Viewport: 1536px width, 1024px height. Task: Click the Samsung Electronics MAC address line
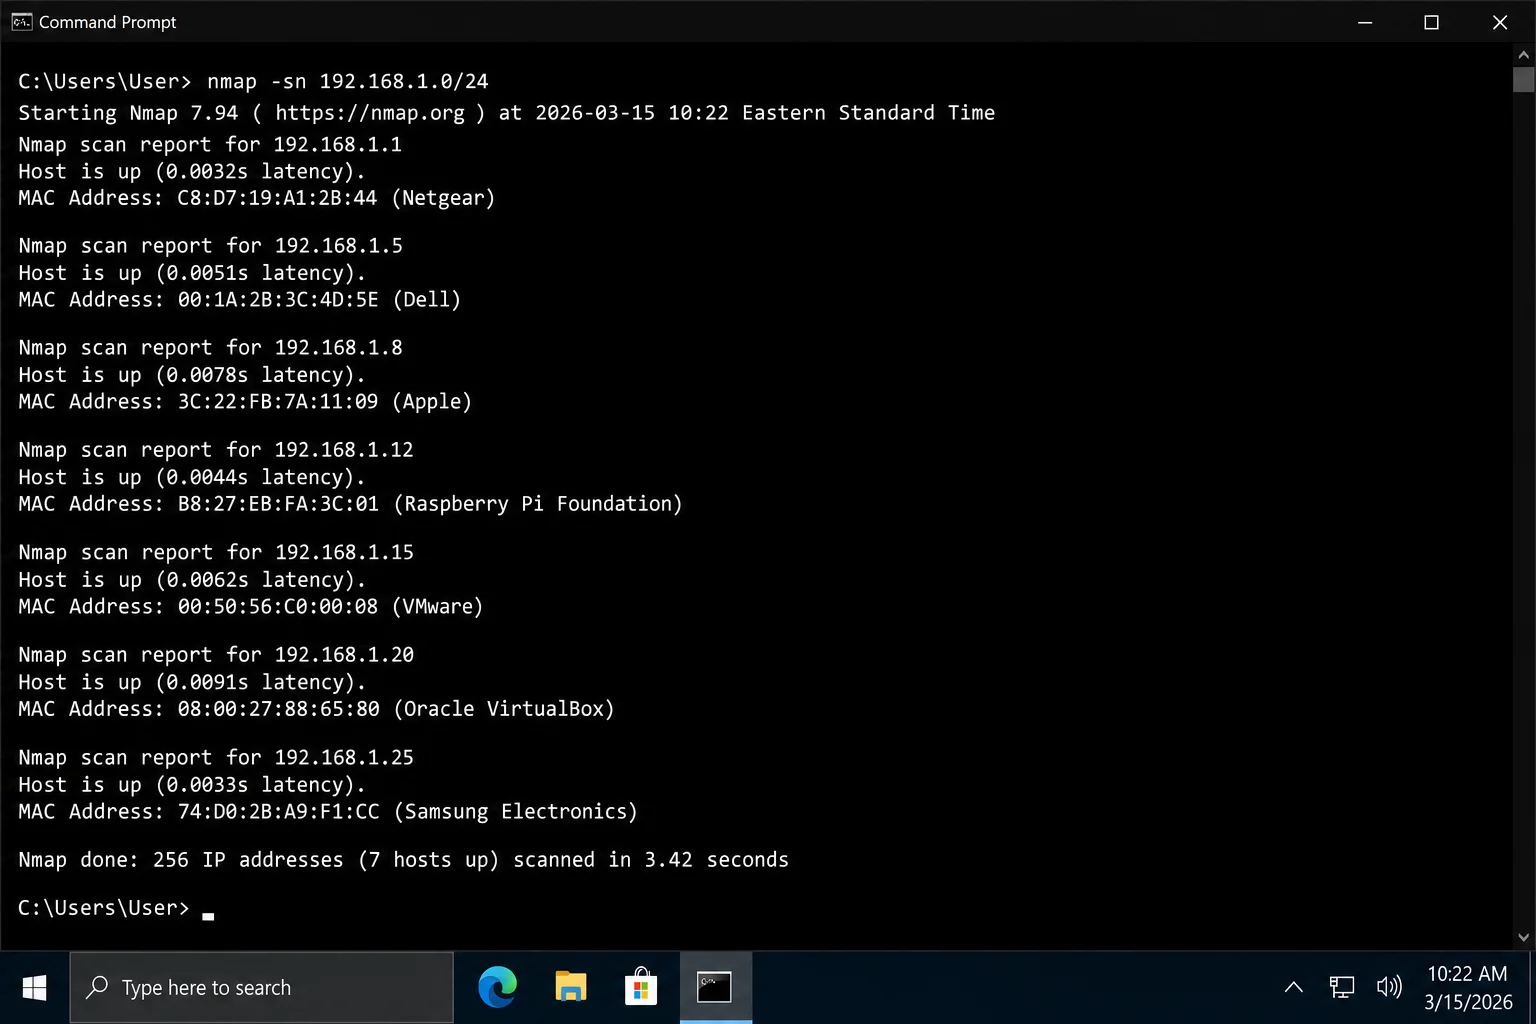pos(328,812)
